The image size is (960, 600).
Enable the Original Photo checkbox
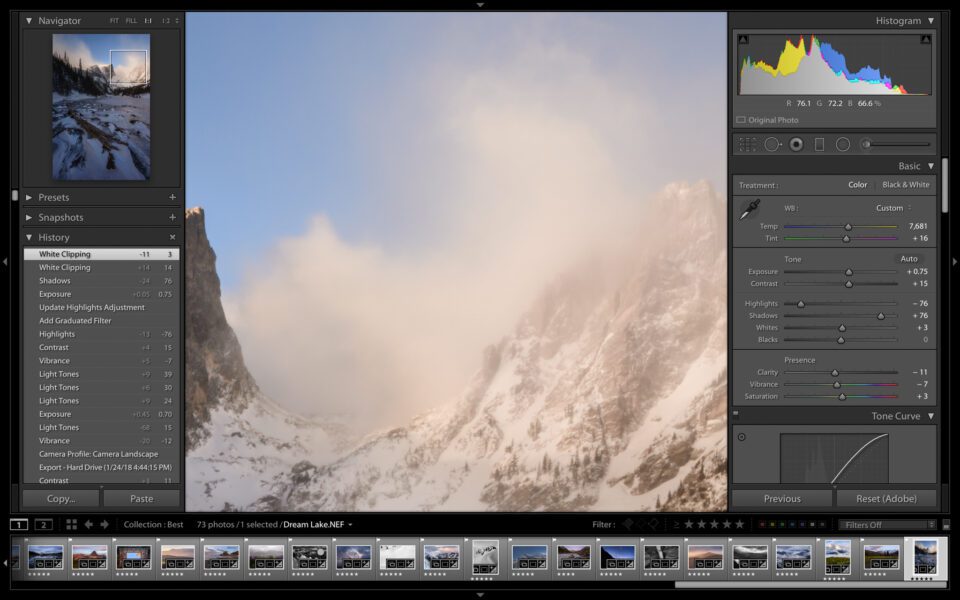tap(741, 120)
